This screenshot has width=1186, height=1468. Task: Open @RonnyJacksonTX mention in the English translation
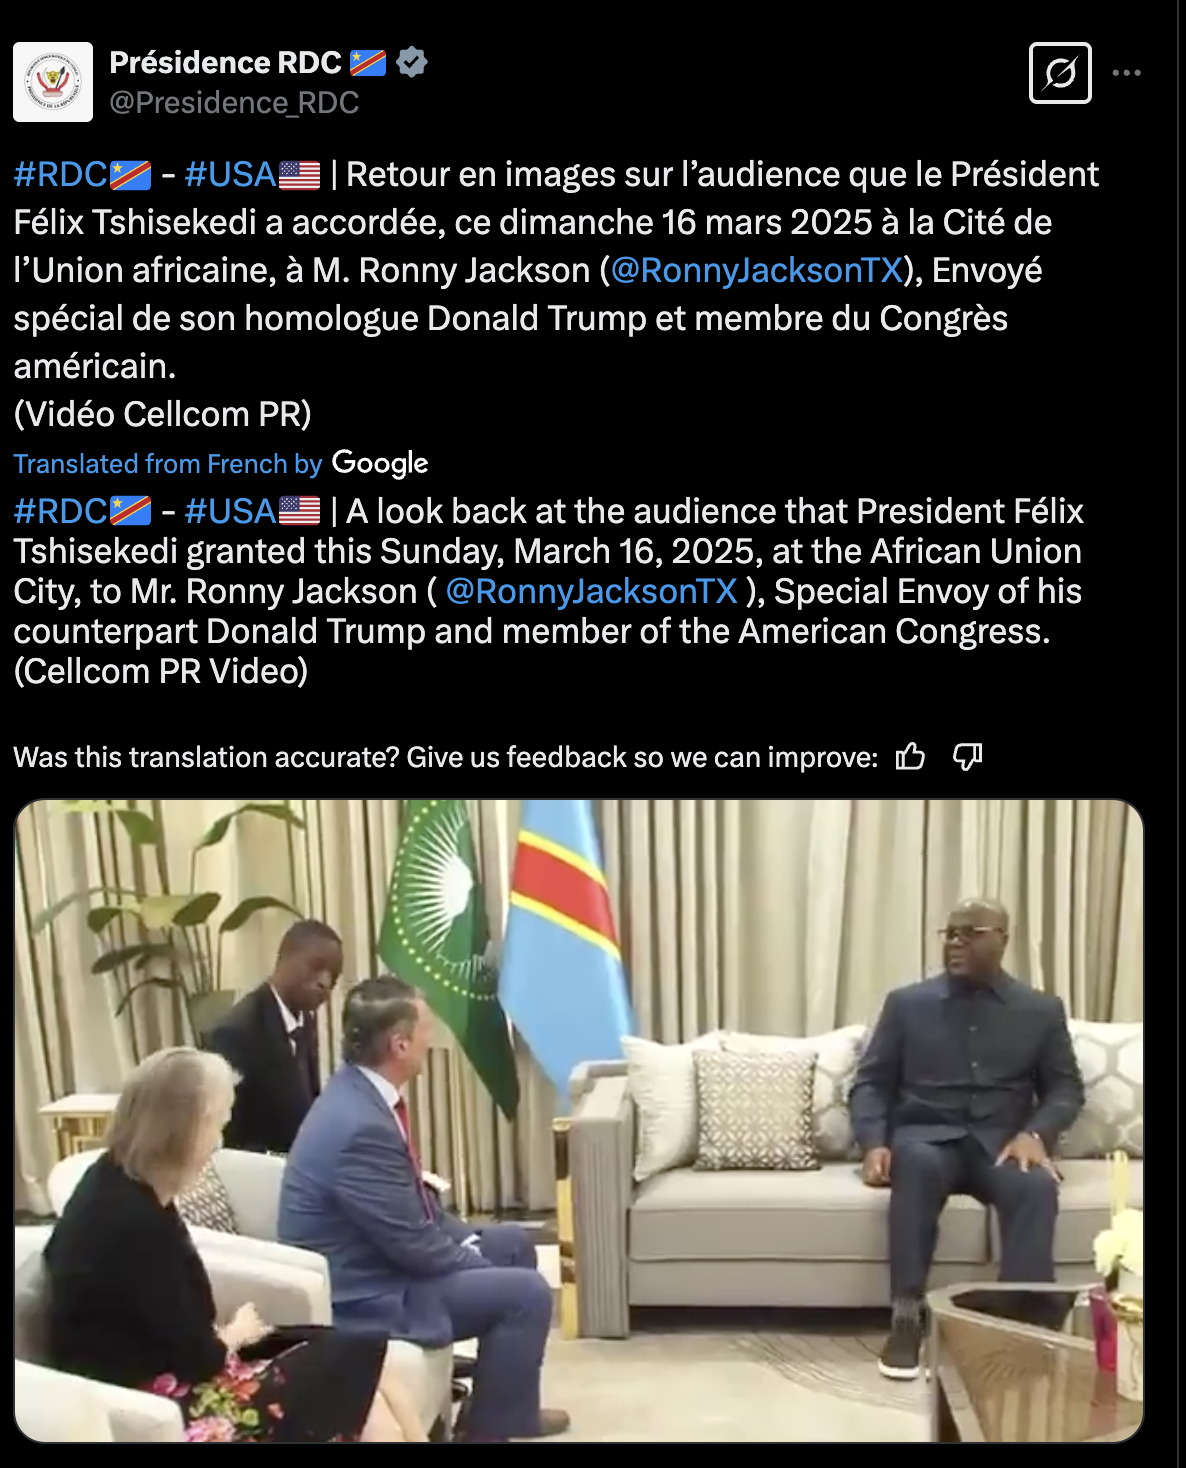tap(591, 591)
